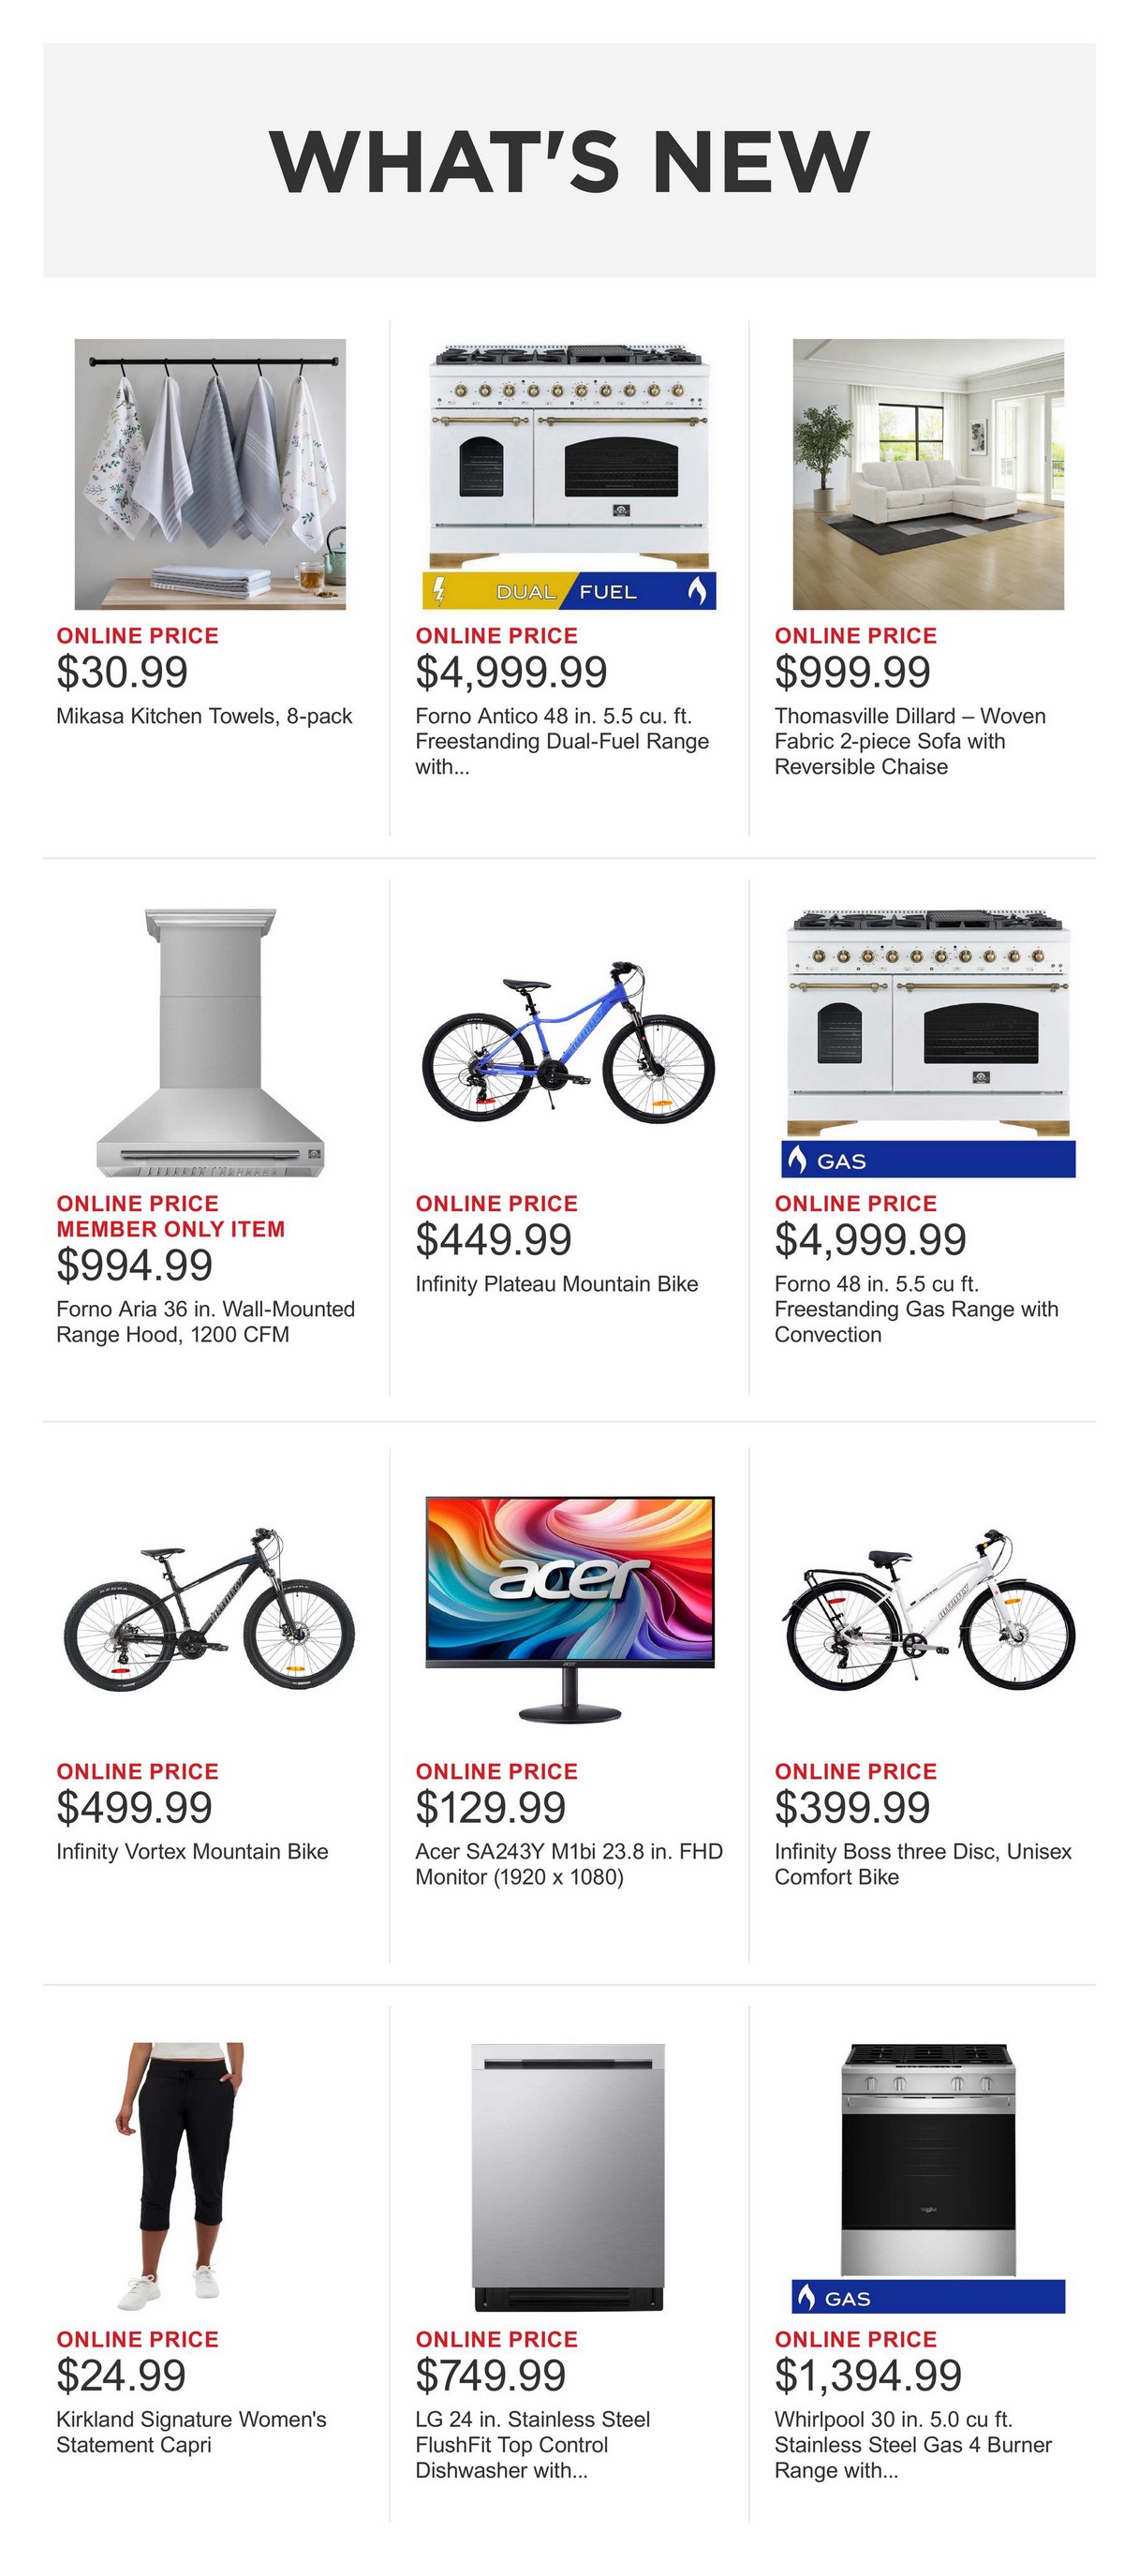Click the LG FlushFit Top Control Dishwasher title
The width and height of the screenshot is (1139, 2576).
[532, 2445]
